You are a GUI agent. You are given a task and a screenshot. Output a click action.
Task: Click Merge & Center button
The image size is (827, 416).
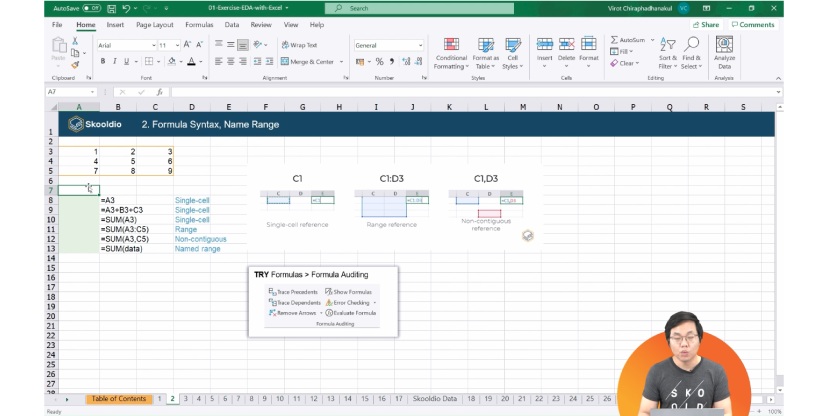pyautogui.click(x=307, y=62)
